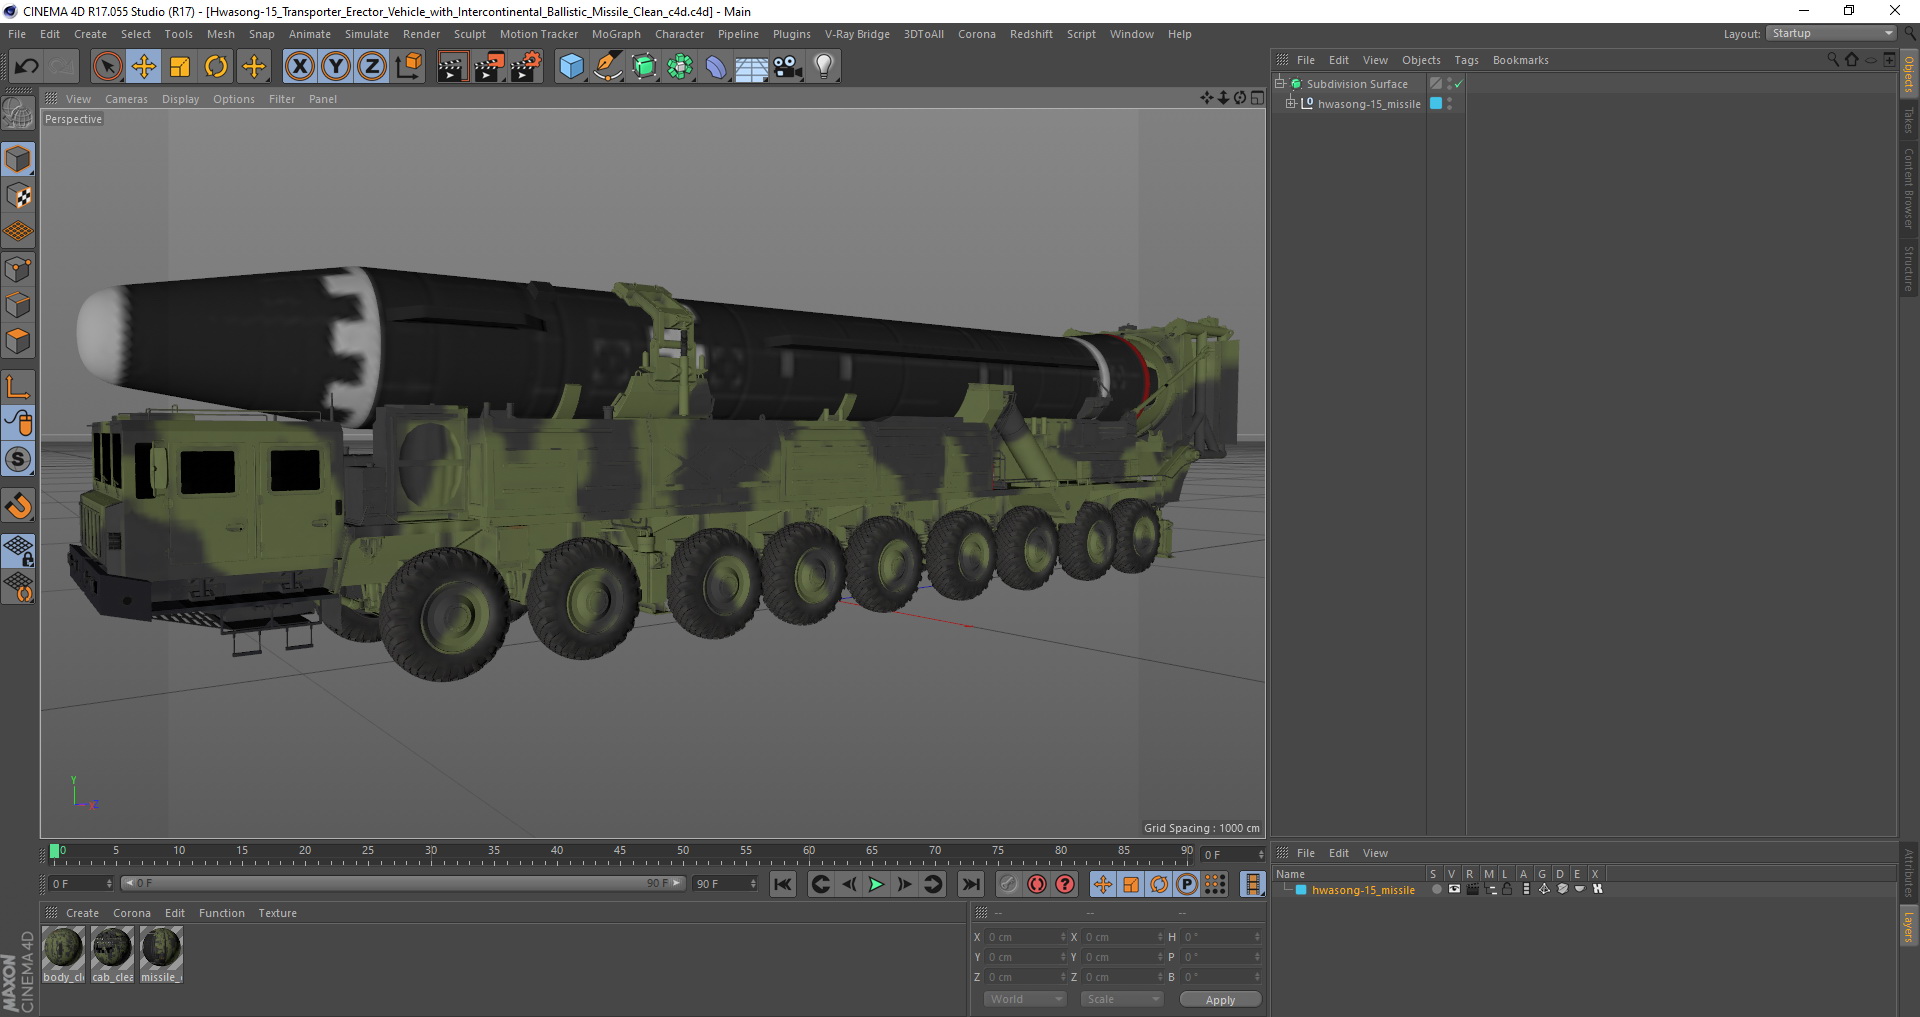Select the Live Selection tool

click(107, 67)
